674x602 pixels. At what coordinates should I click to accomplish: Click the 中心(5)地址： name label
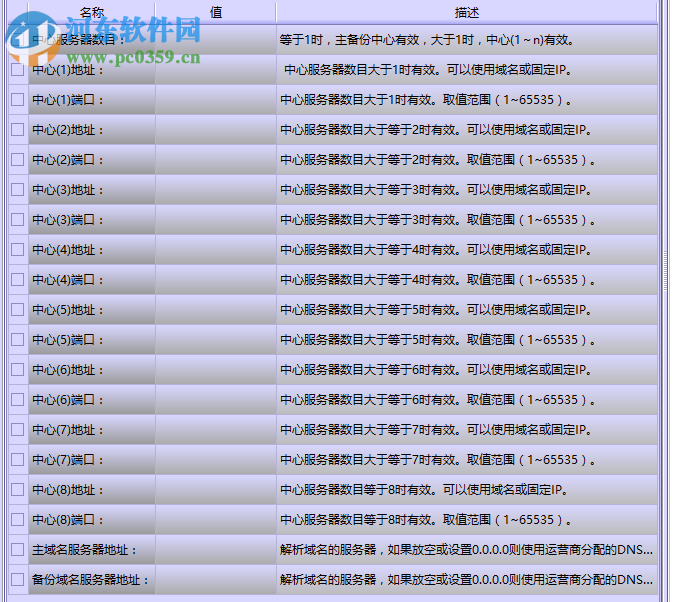point(68,310)
